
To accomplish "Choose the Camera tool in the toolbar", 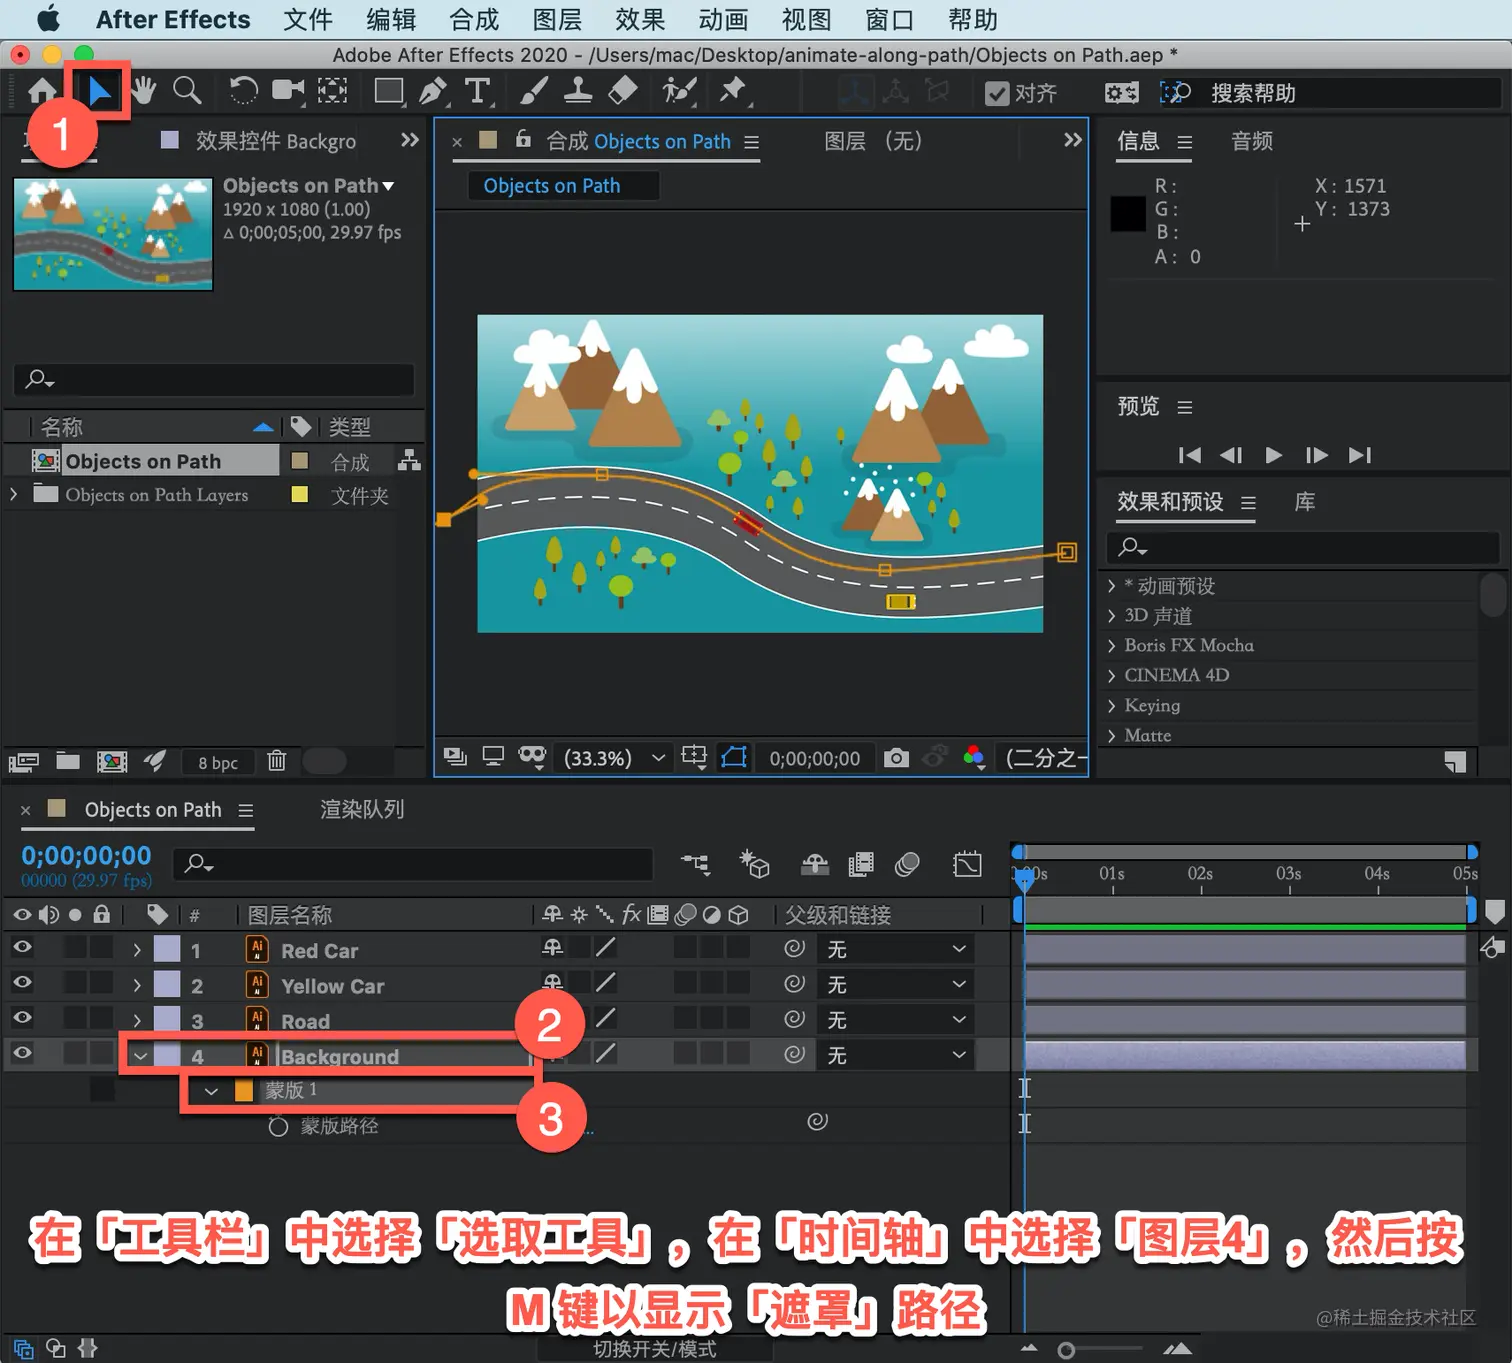I will tap(288, 91).
